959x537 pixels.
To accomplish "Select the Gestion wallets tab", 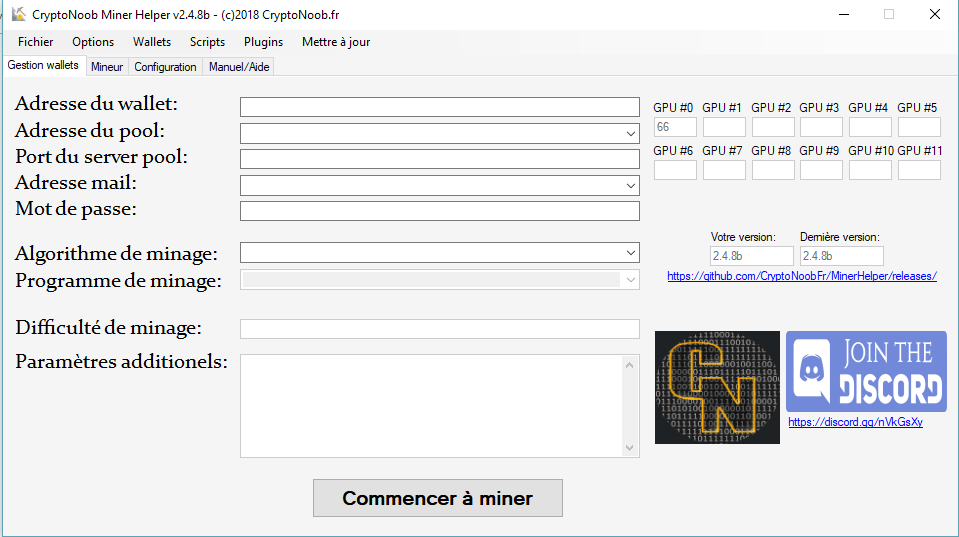I will 43,65.
